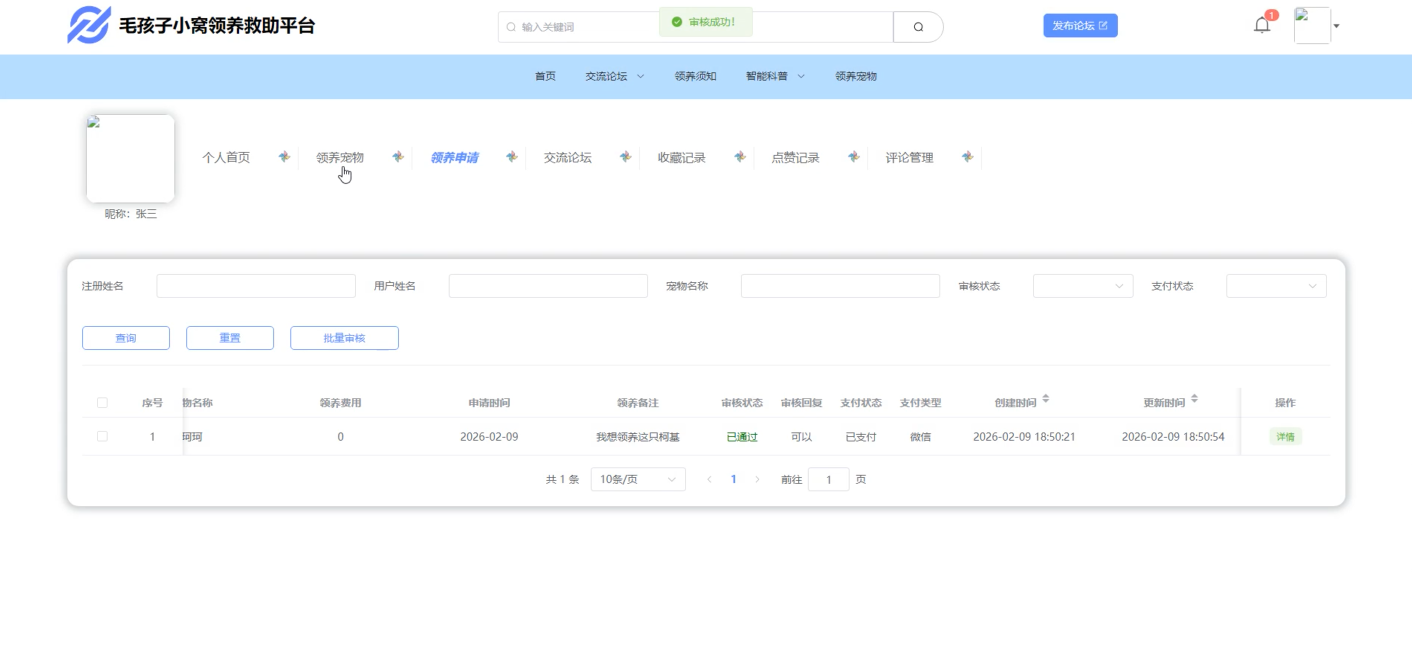Click the 宠物名称 input field

tap(840, 286)
